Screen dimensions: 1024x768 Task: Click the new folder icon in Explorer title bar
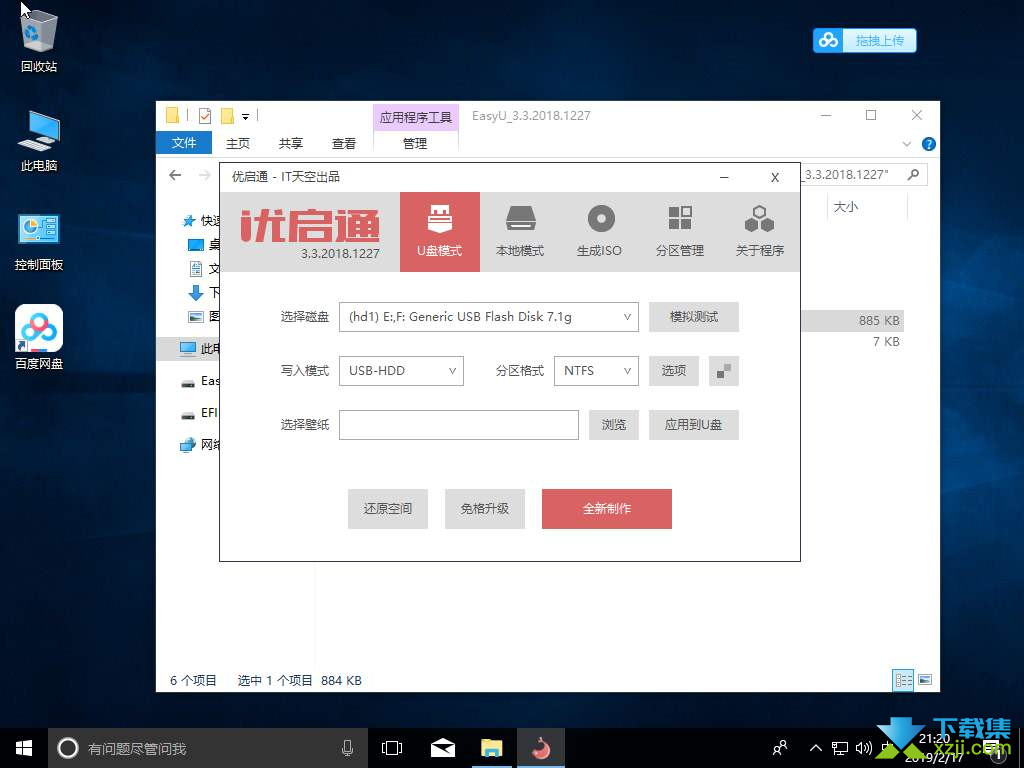(227, 116)
